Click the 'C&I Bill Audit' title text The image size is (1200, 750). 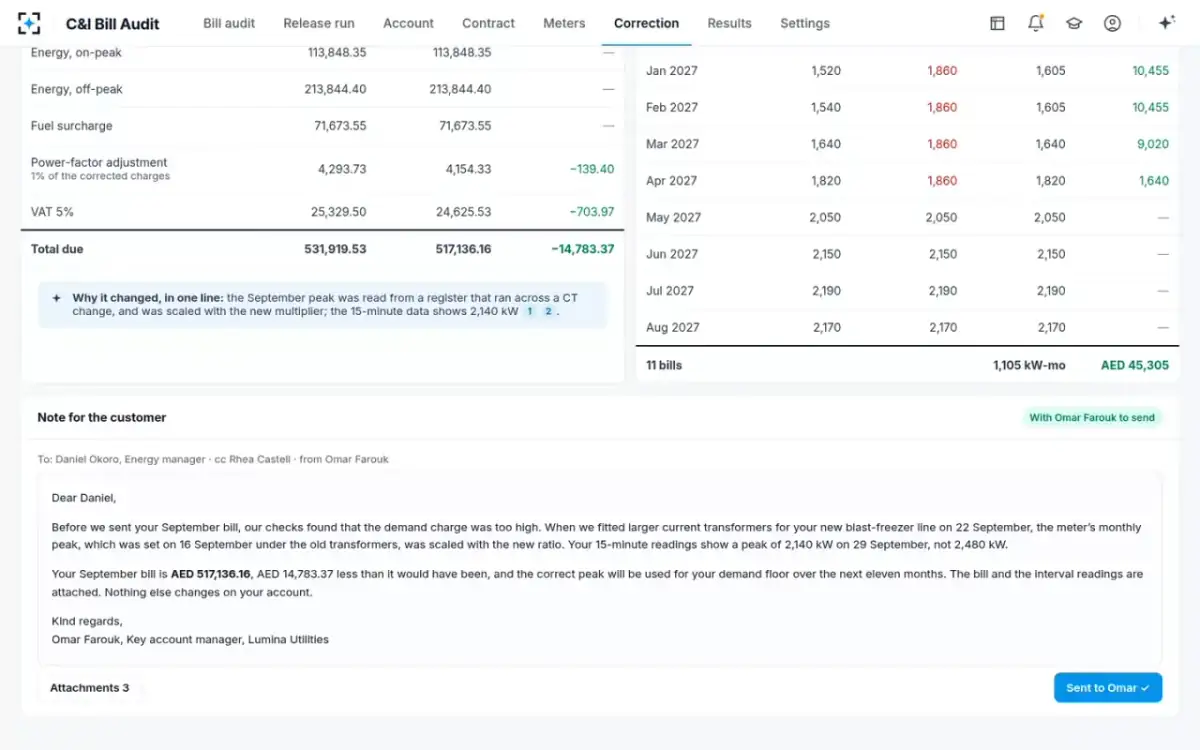coord(112,23)
